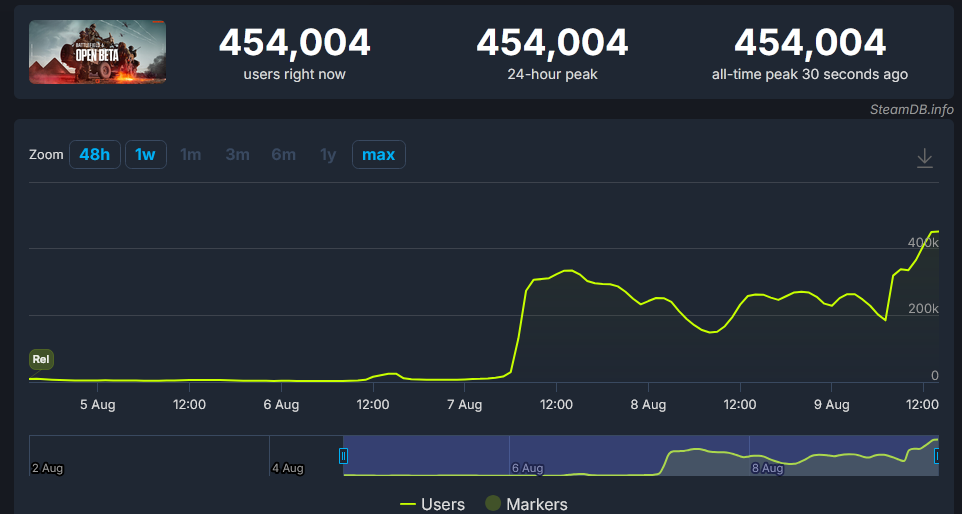The height and width of the screenshot is (514, 962).
Task: Select the 1w zoom range
Action: click(145, 155)
